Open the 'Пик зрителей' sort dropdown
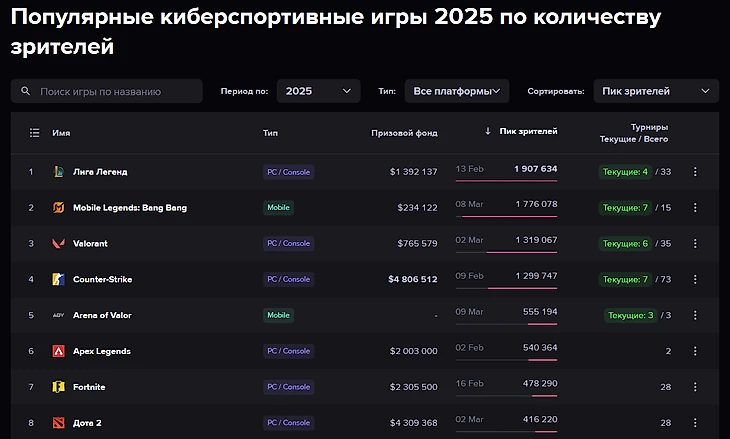Viewport: 730px width, 439px height. tap(655, 91)
